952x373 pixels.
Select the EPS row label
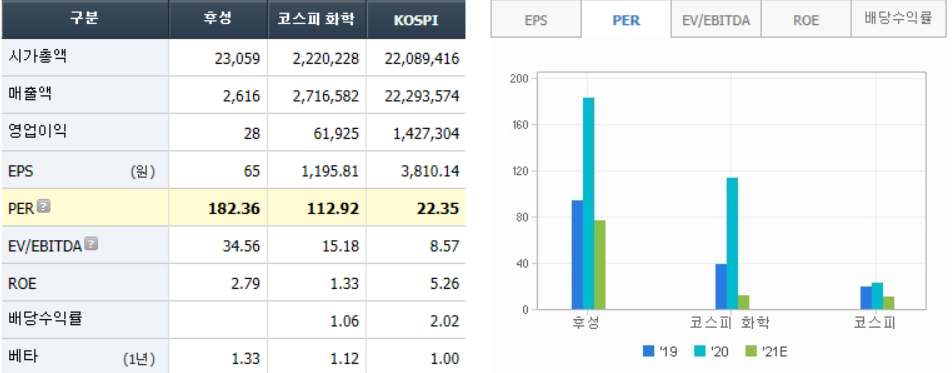click(x=21, y=171)
